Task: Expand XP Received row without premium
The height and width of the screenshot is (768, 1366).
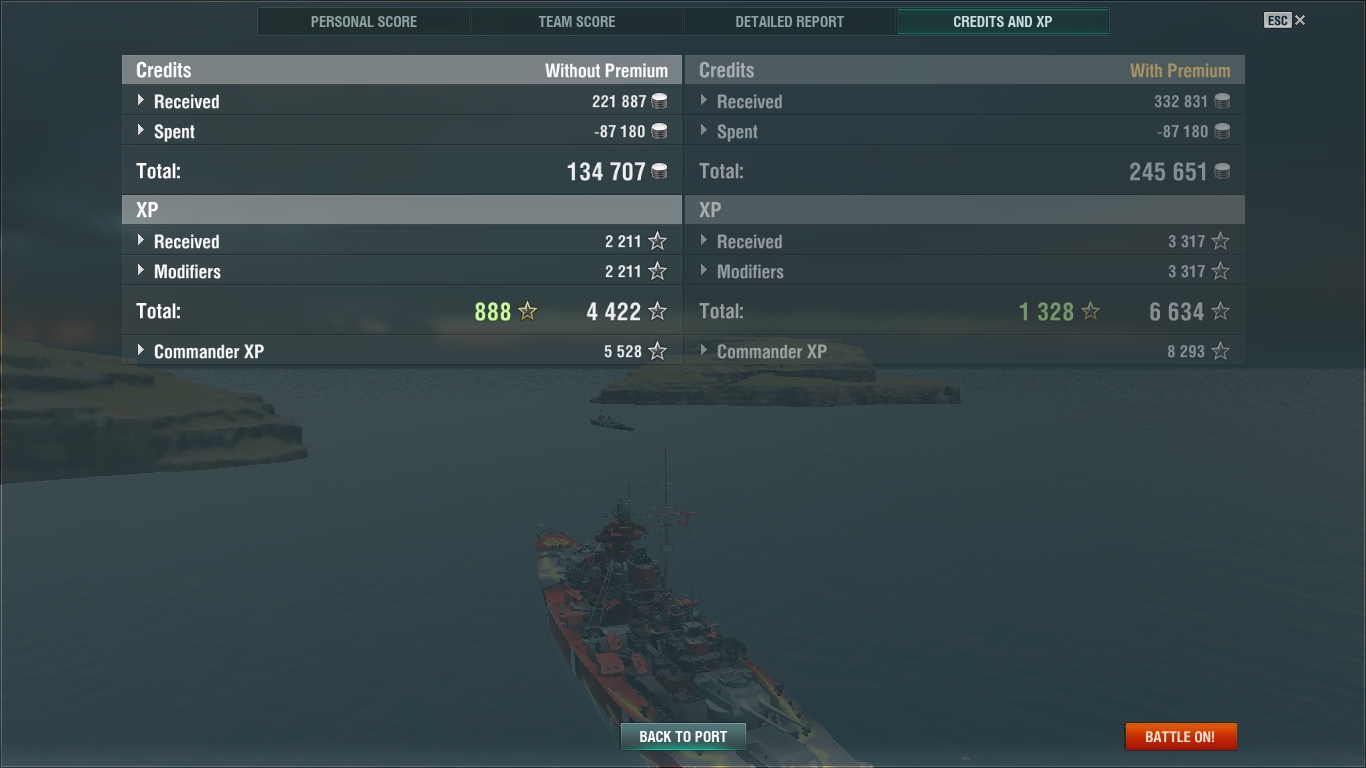Action: pos(402,241)
